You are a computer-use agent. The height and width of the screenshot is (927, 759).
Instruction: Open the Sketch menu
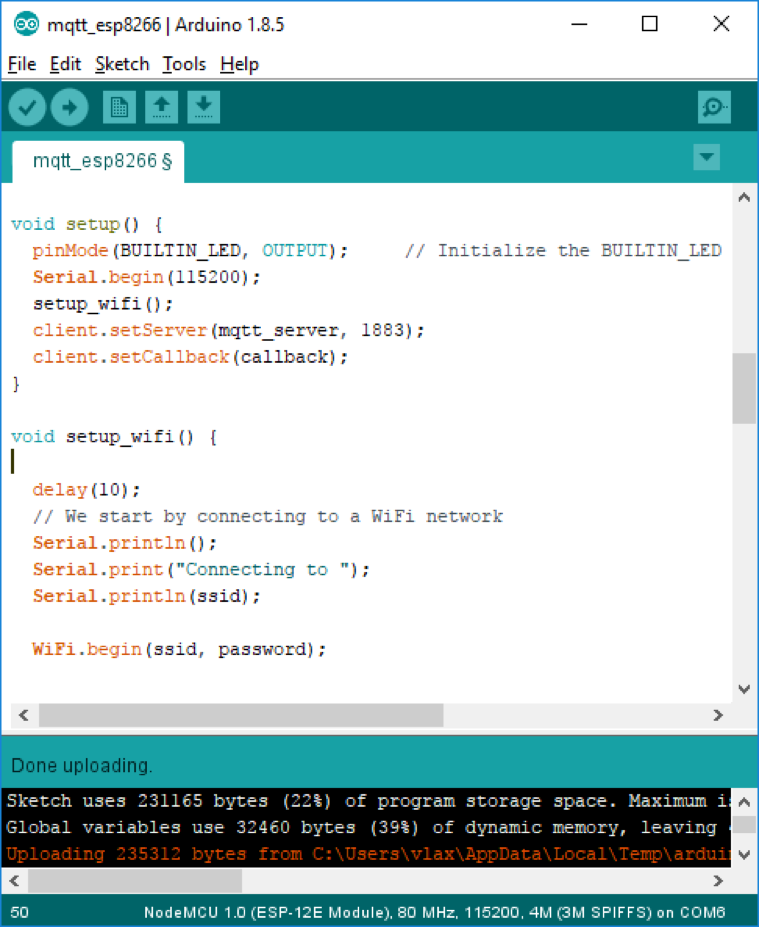pos(122,64)
